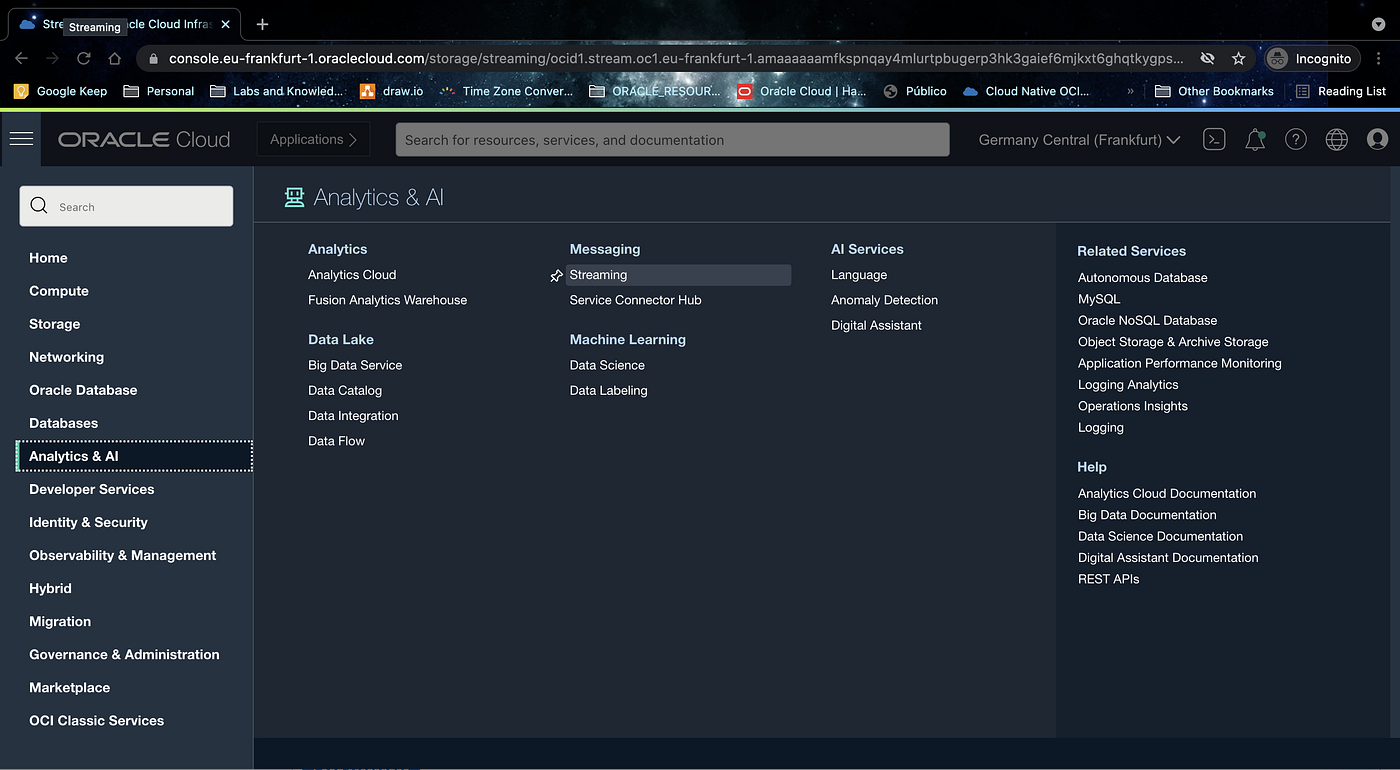The height and width of the screenshot is (770, 1400).
Task: Click the Incognito profile button
Action: [1310, 58]
